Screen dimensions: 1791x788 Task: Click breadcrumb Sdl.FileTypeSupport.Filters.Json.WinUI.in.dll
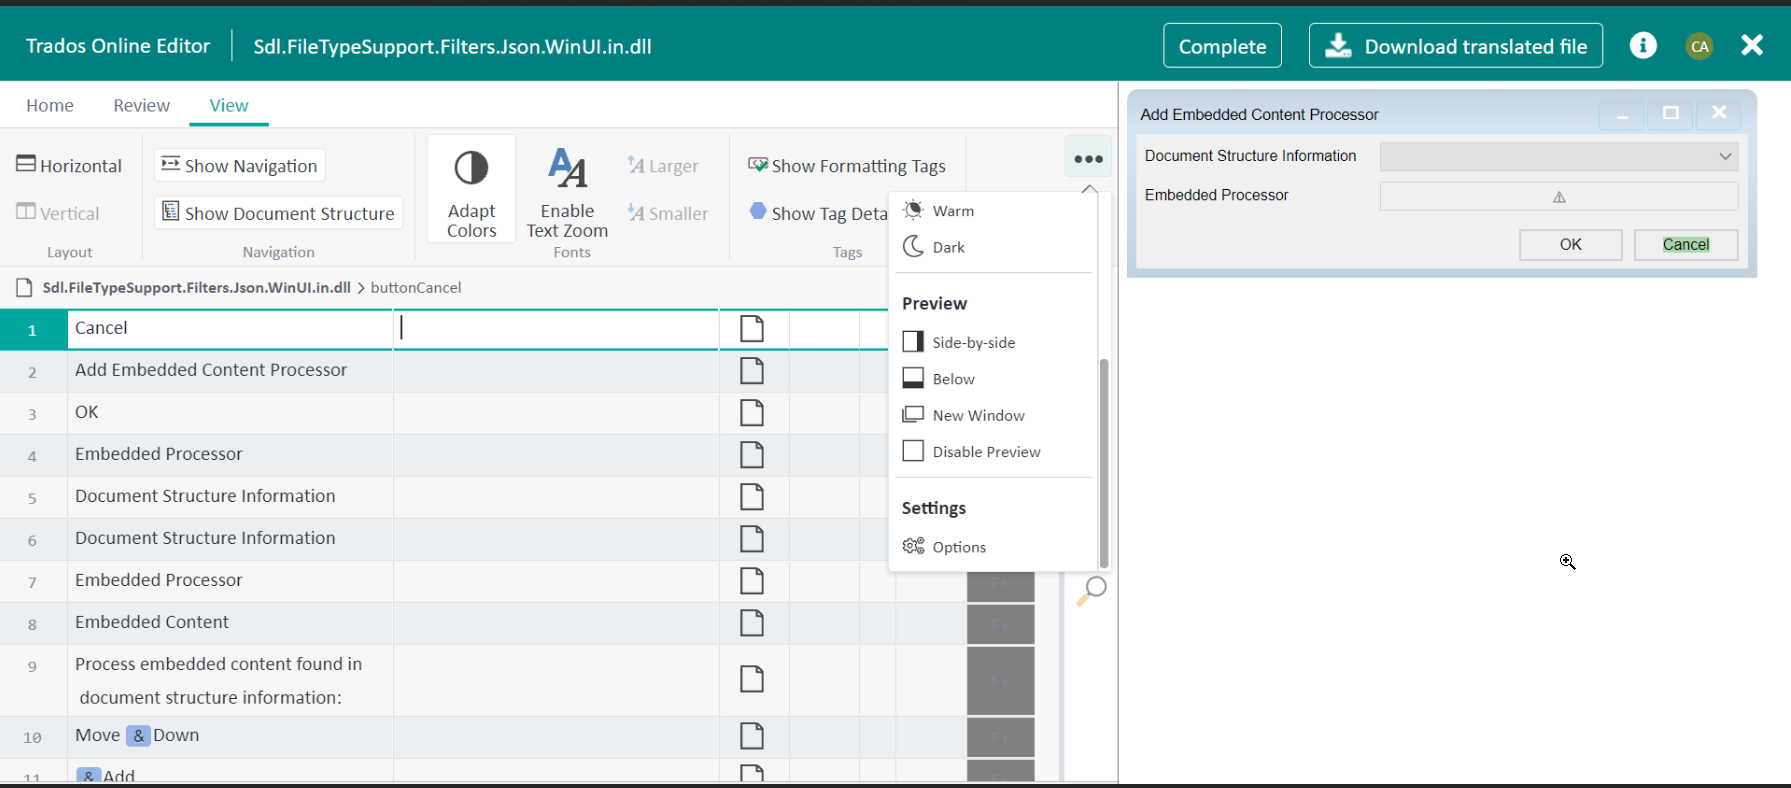[x=196, y=287]
